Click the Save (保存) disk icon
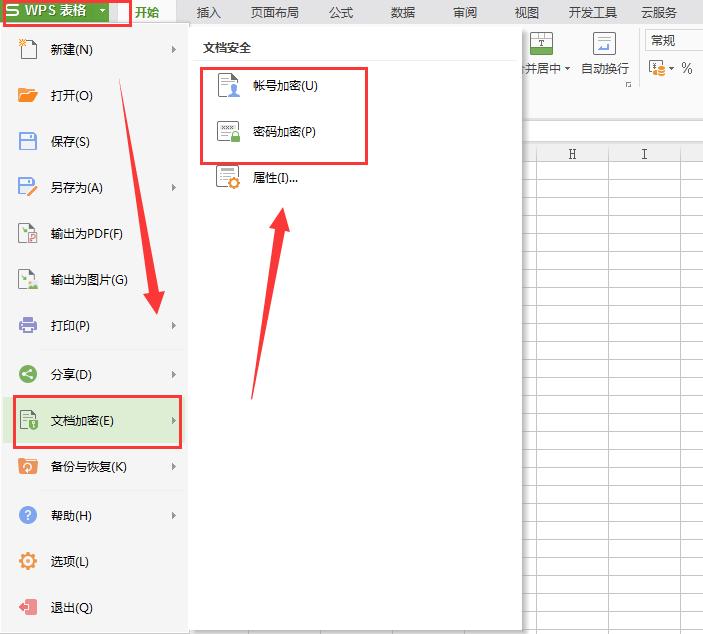Viewport: 703px width, 634px height. (x=28, y=141)
